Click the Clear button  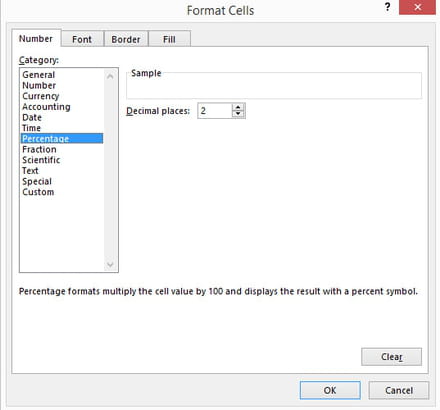(x=391, y=357)
